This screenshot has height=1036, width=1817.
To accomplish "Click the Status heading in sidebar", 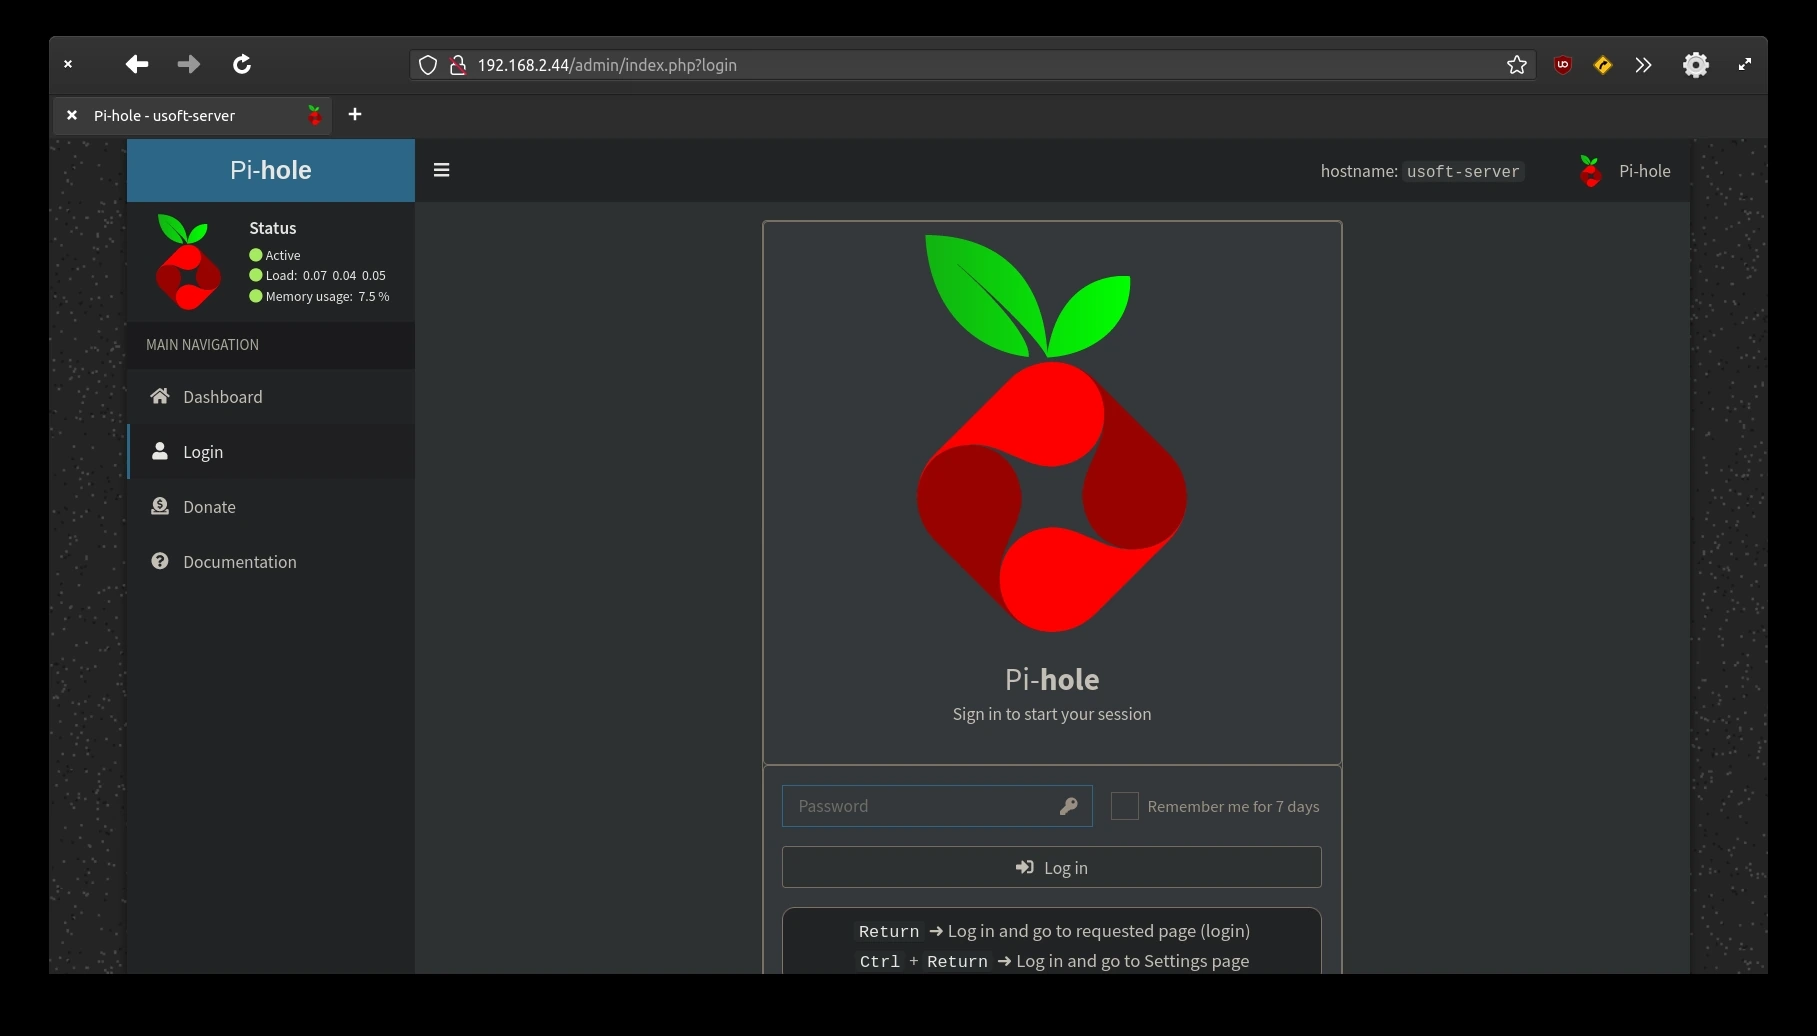I will (x=273, y=228).
